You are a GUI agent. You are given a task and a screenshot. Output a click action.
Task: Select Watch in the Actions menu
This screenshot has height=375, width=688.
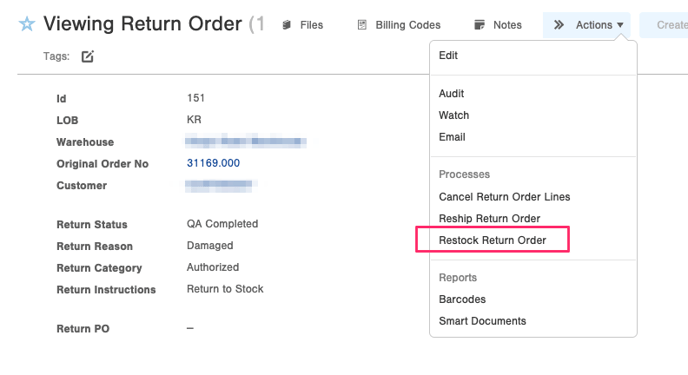(454, 115)
